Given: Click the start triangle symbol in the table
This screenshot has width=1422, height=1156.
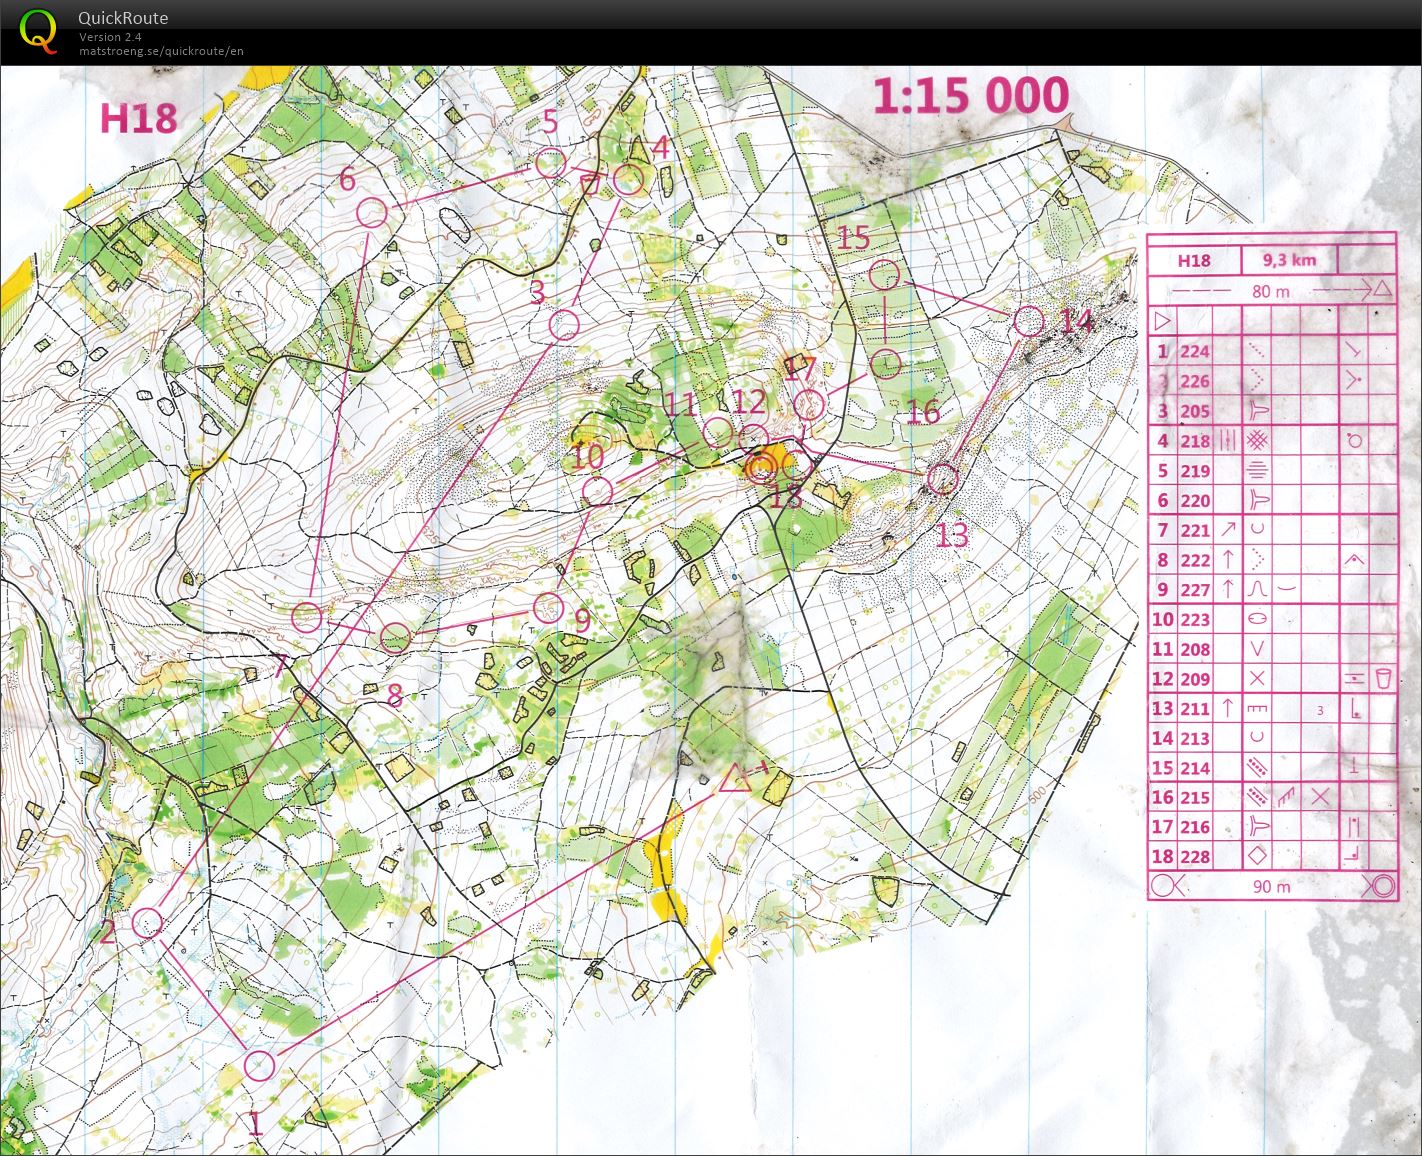Looking at the screenshot, I should (1162, 321).
